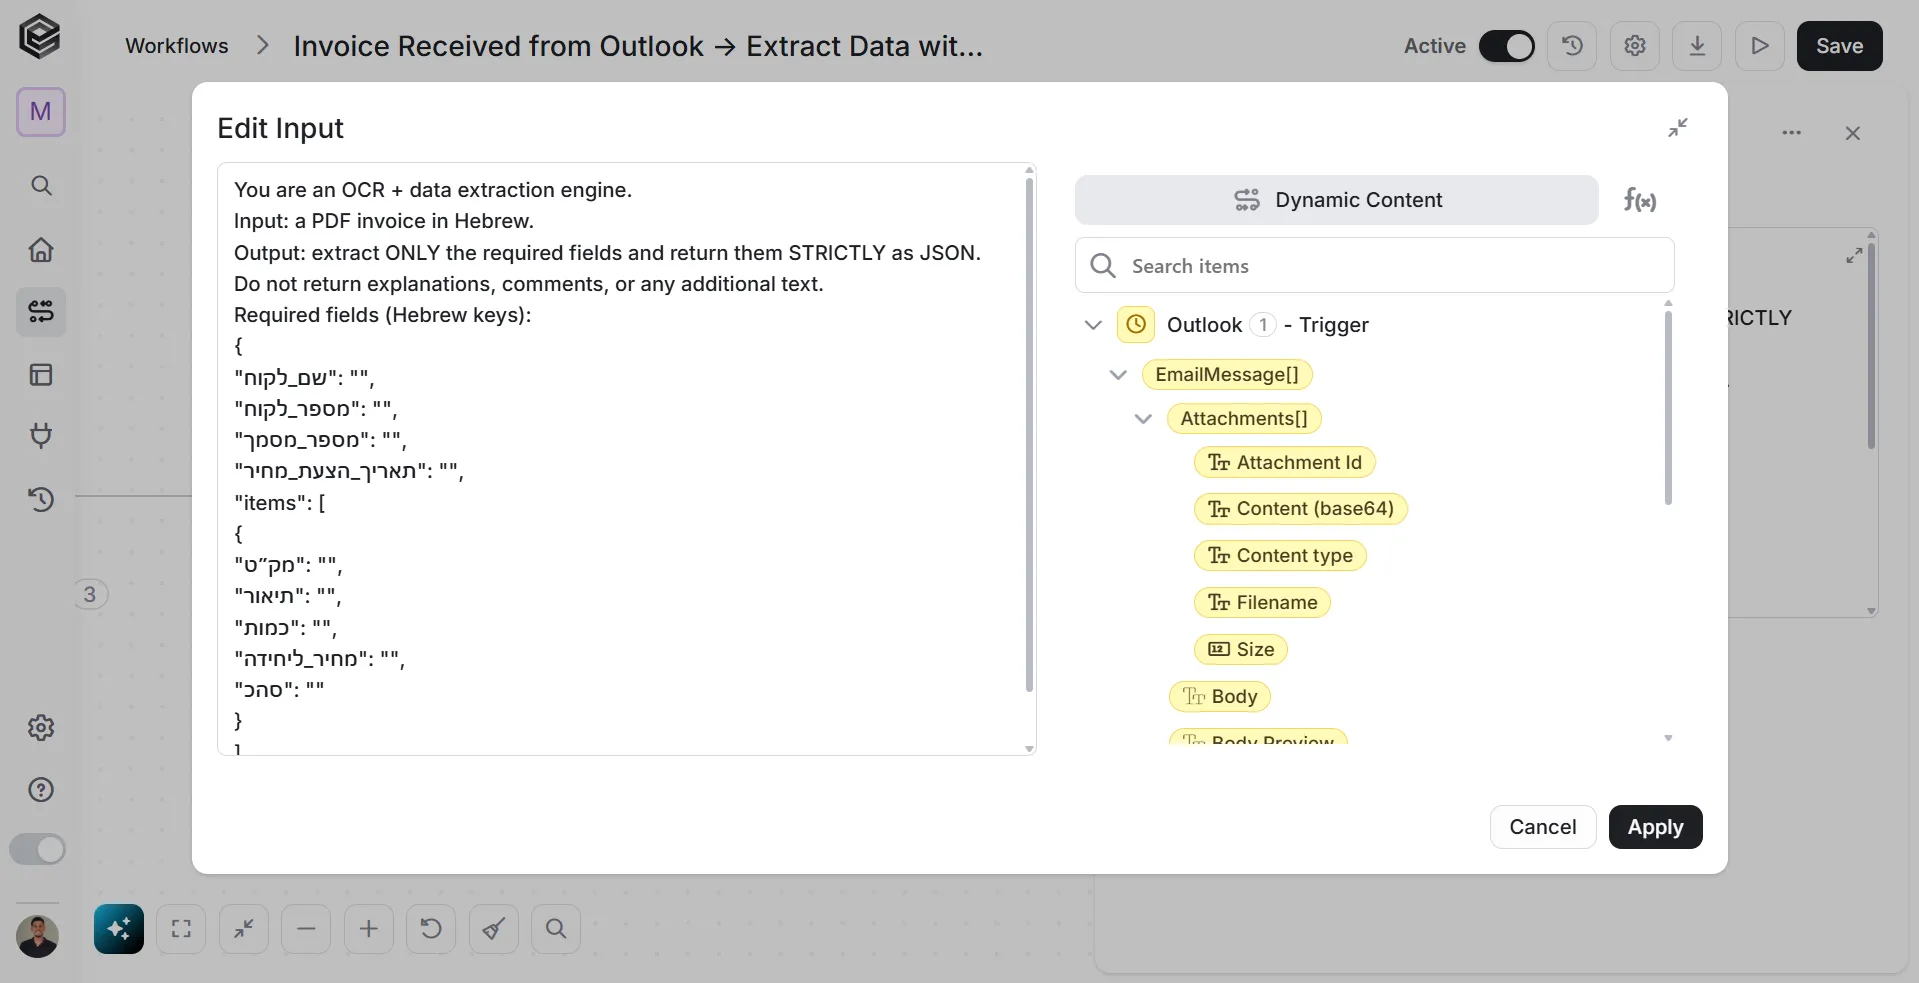Insert the Content (base64) token
This screenshot has height=983, width=1919.
coord(1301,508)
